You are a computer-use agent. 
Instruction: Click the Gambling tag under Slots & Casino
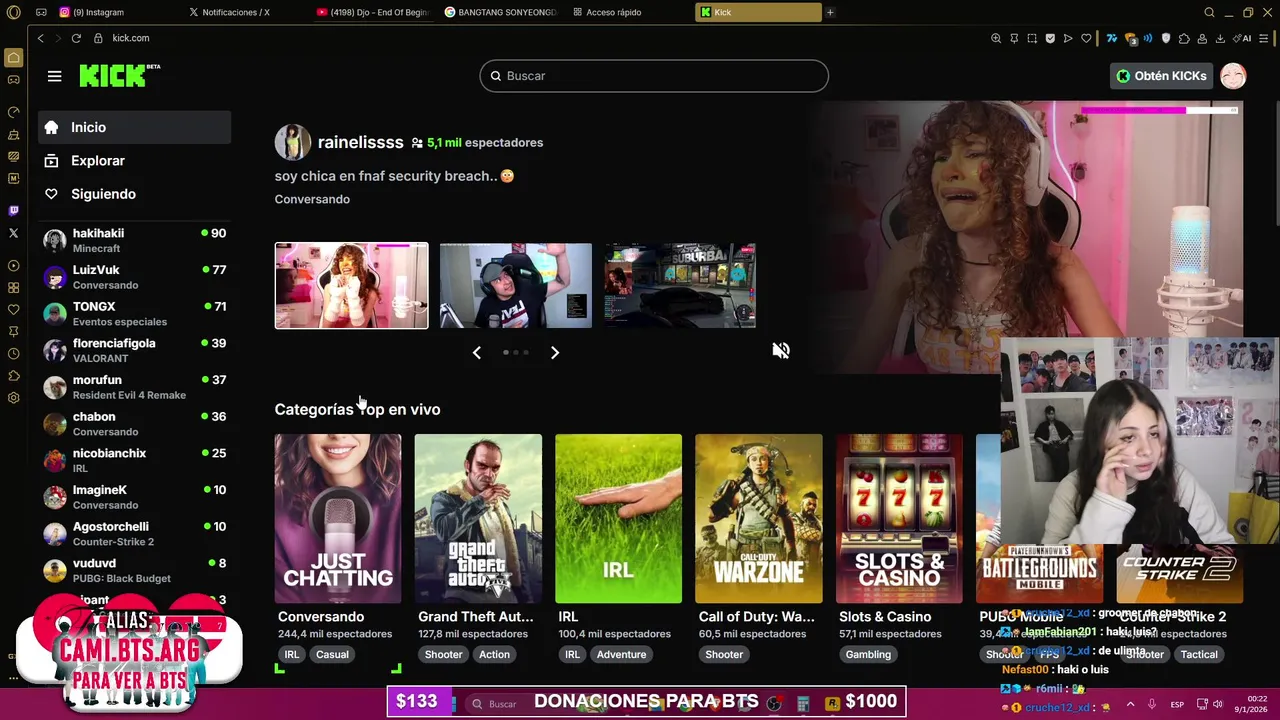click(868, 655)
